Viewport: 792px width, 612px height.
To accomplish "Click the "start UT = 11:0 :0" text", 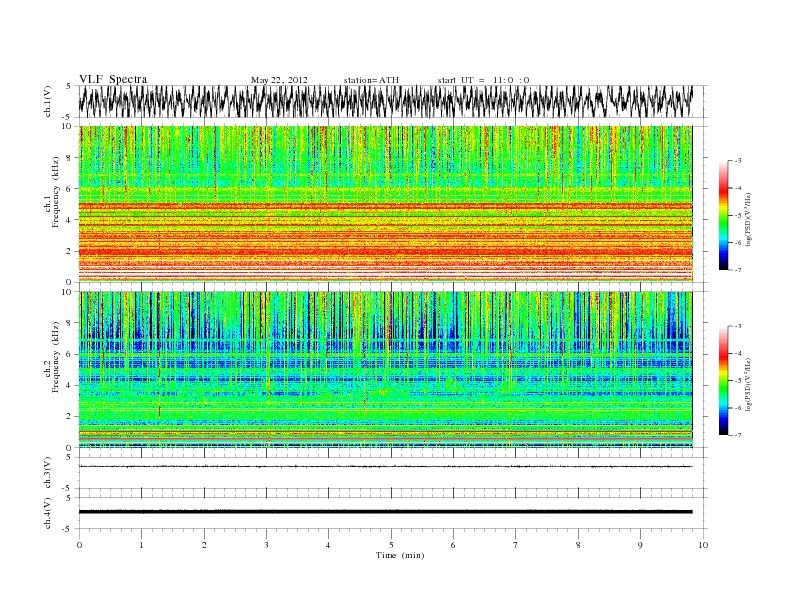I will click(x=483, y=80).
